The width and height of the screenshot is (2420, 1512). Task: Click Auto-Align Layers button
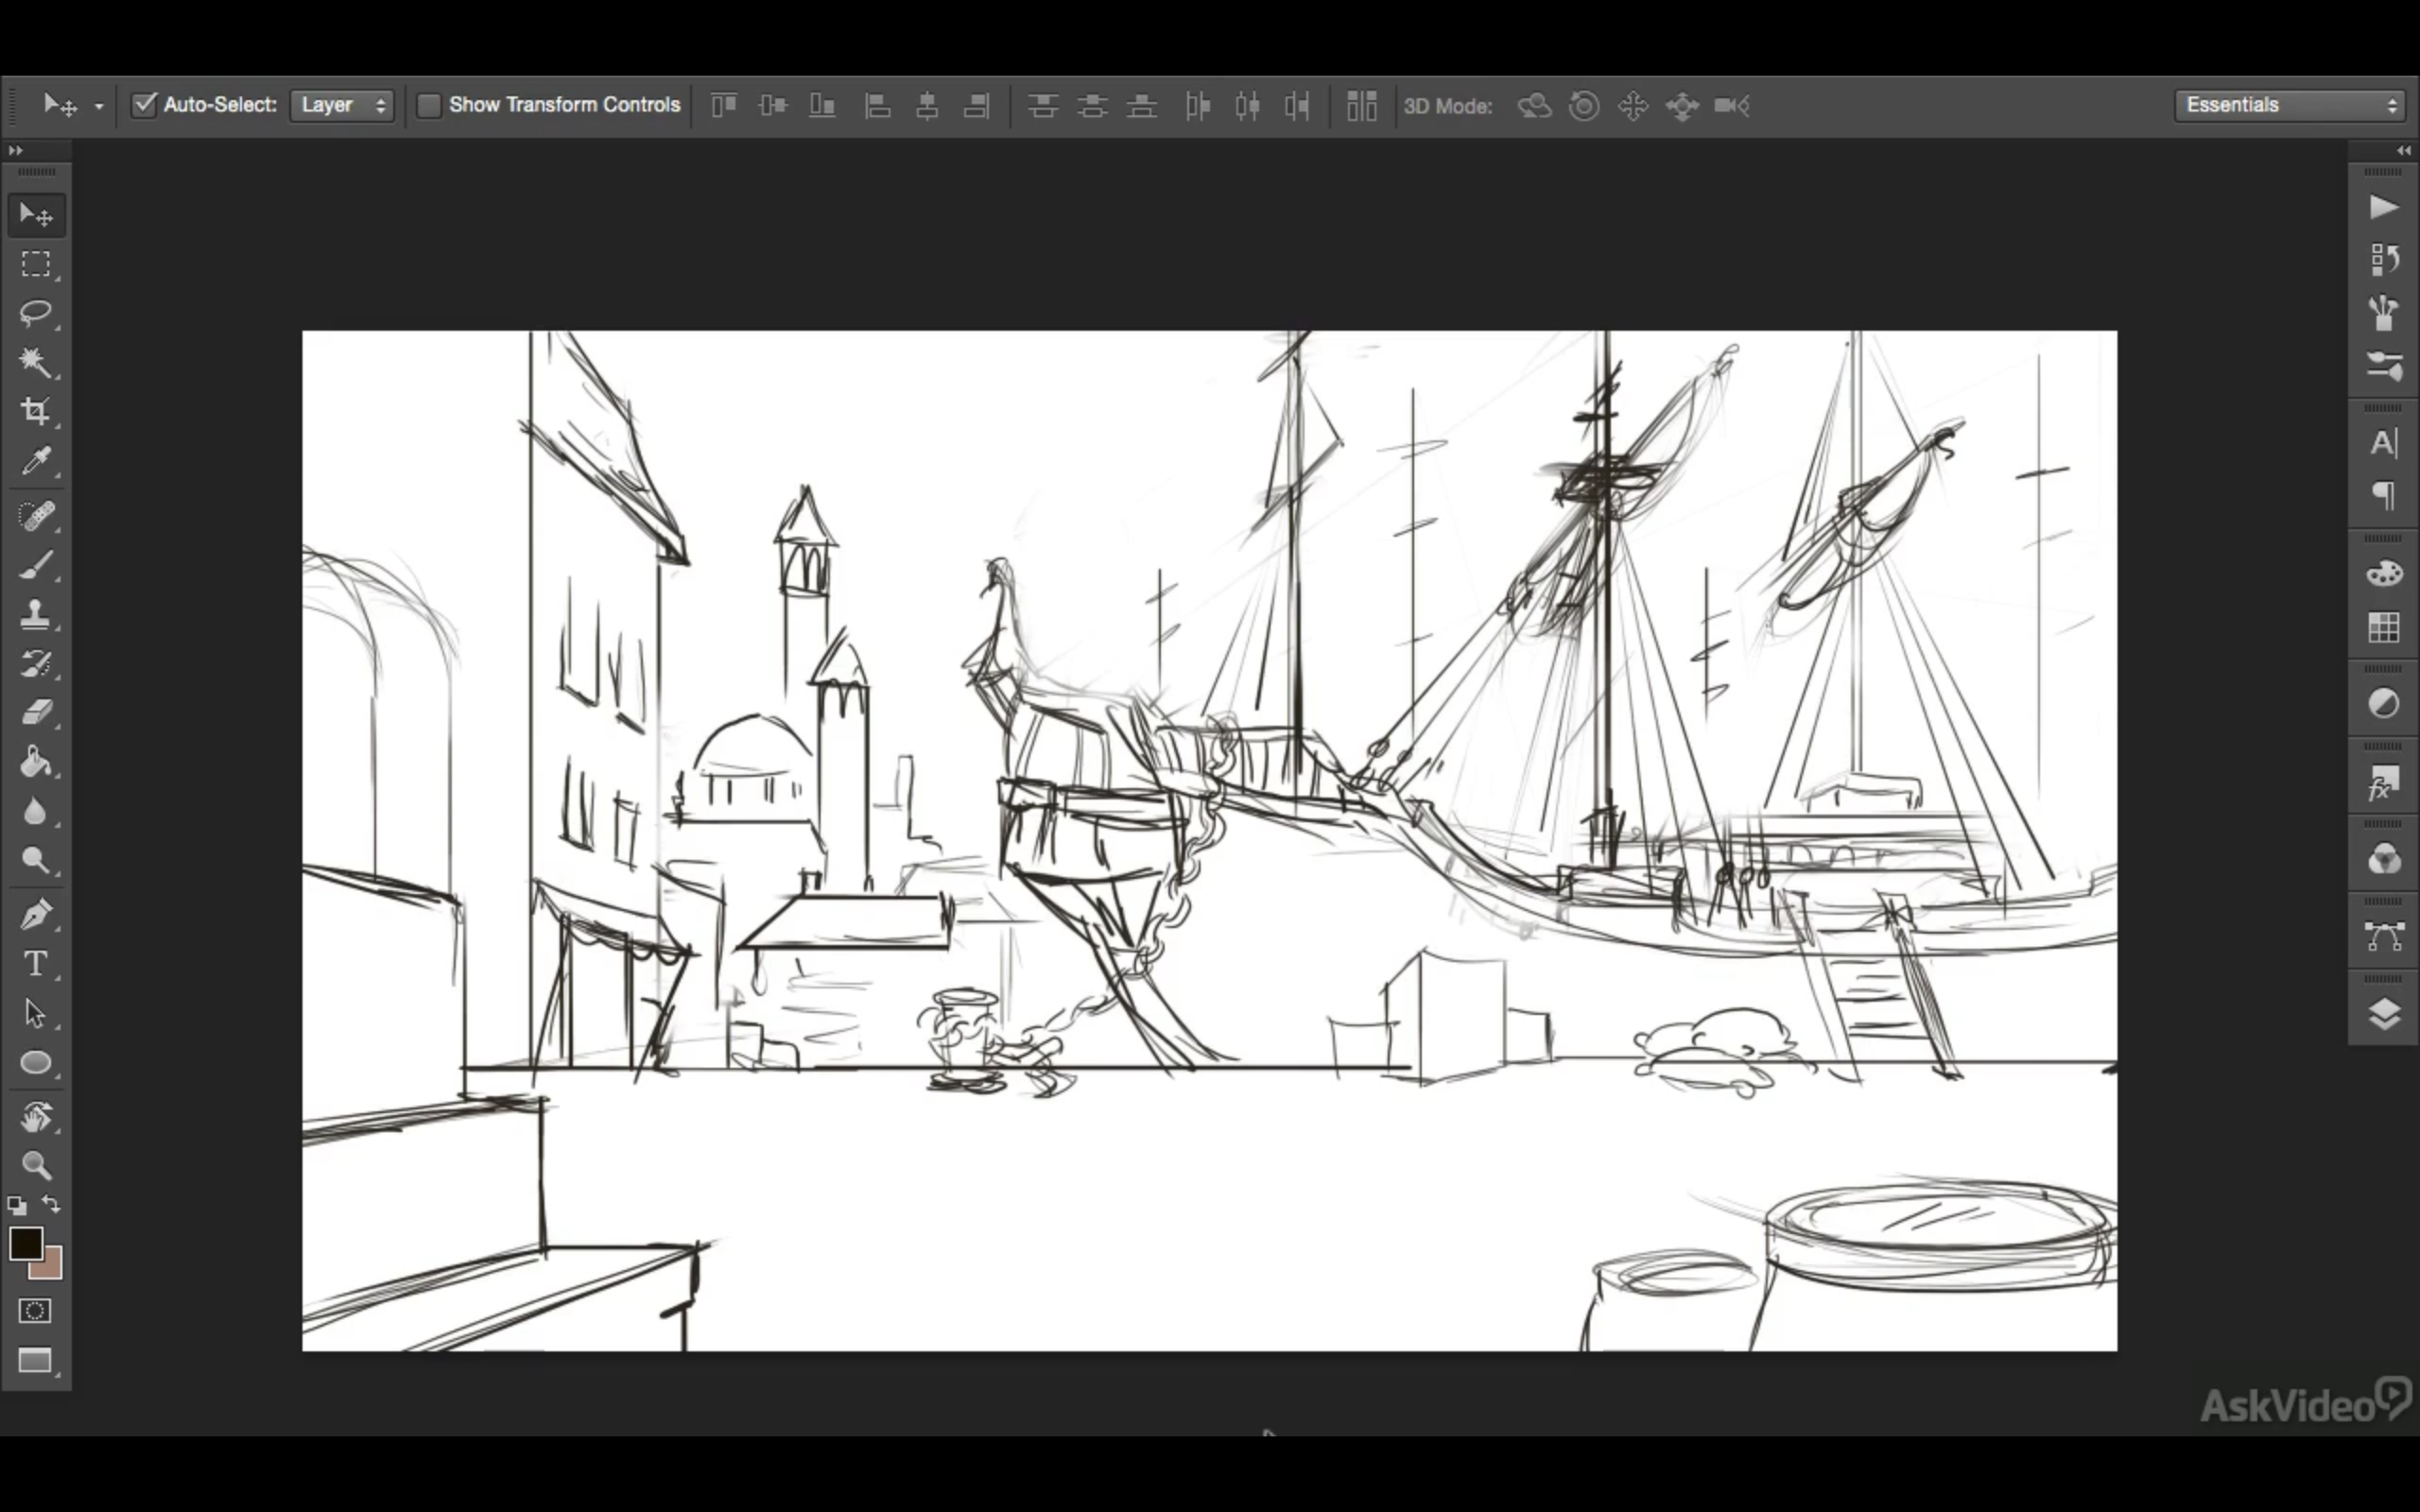[x=1362, y=105]
